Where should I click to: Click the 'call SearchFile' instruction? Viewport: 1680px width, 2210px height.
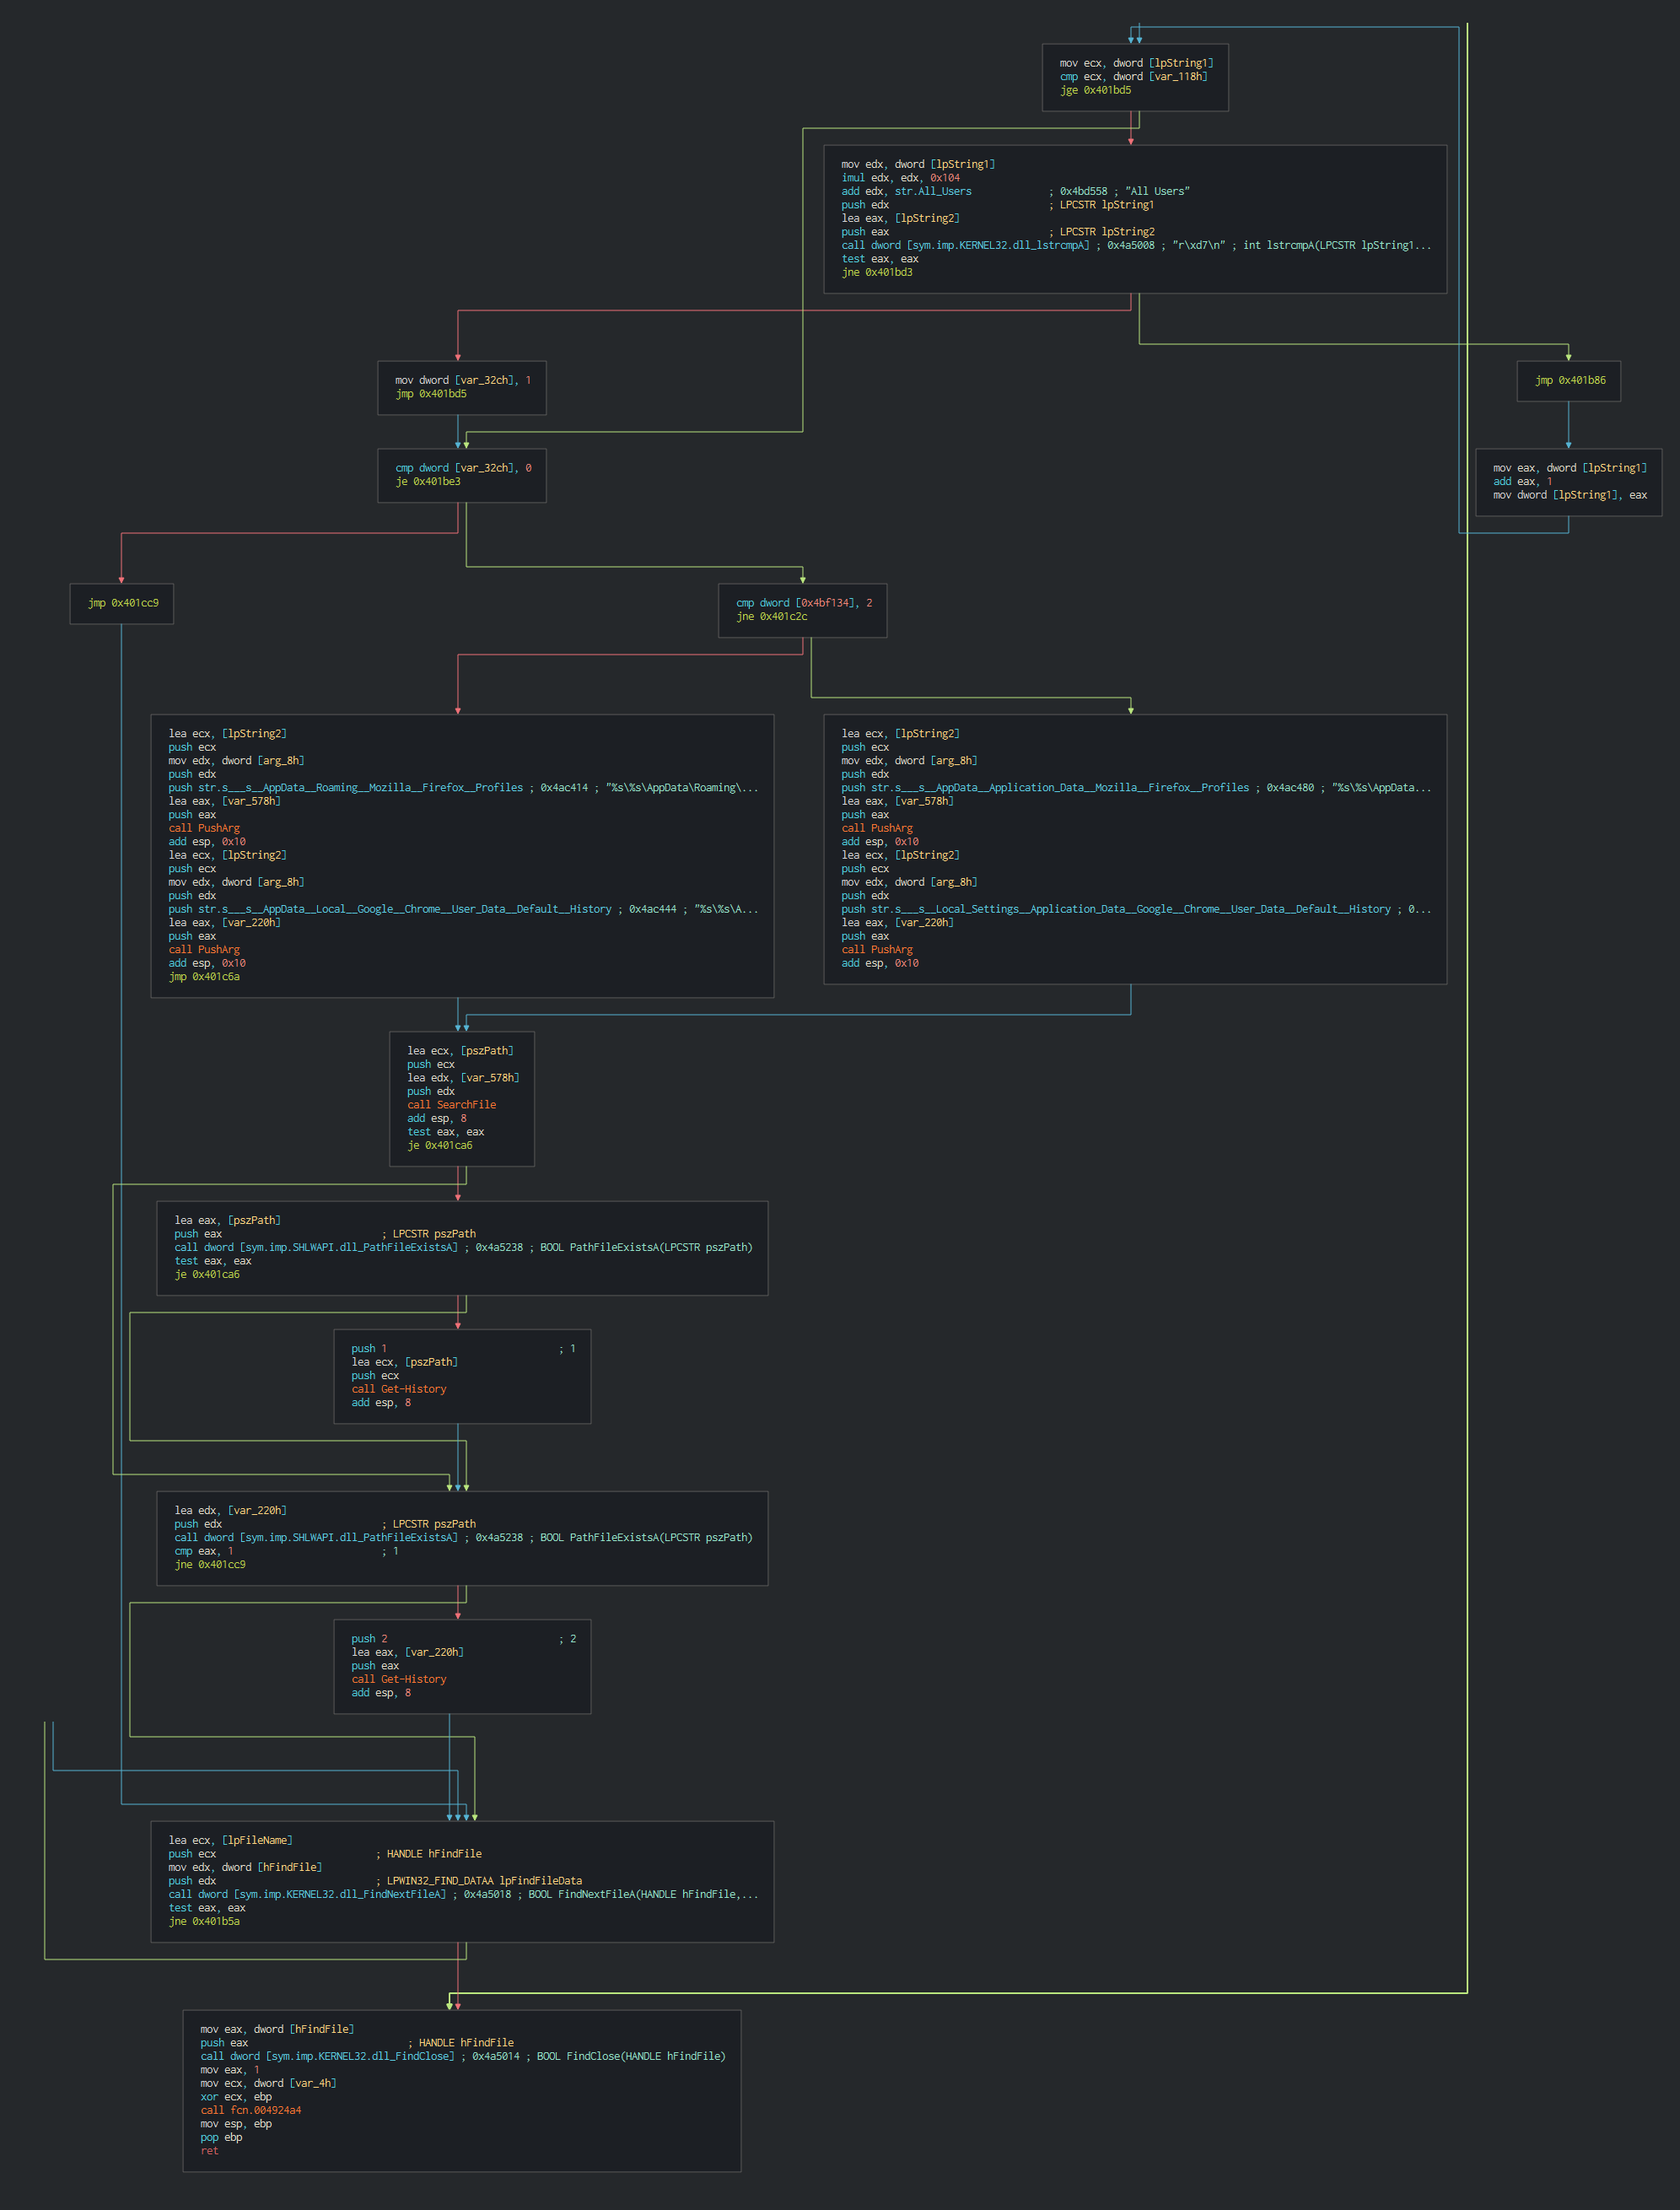451,1105
